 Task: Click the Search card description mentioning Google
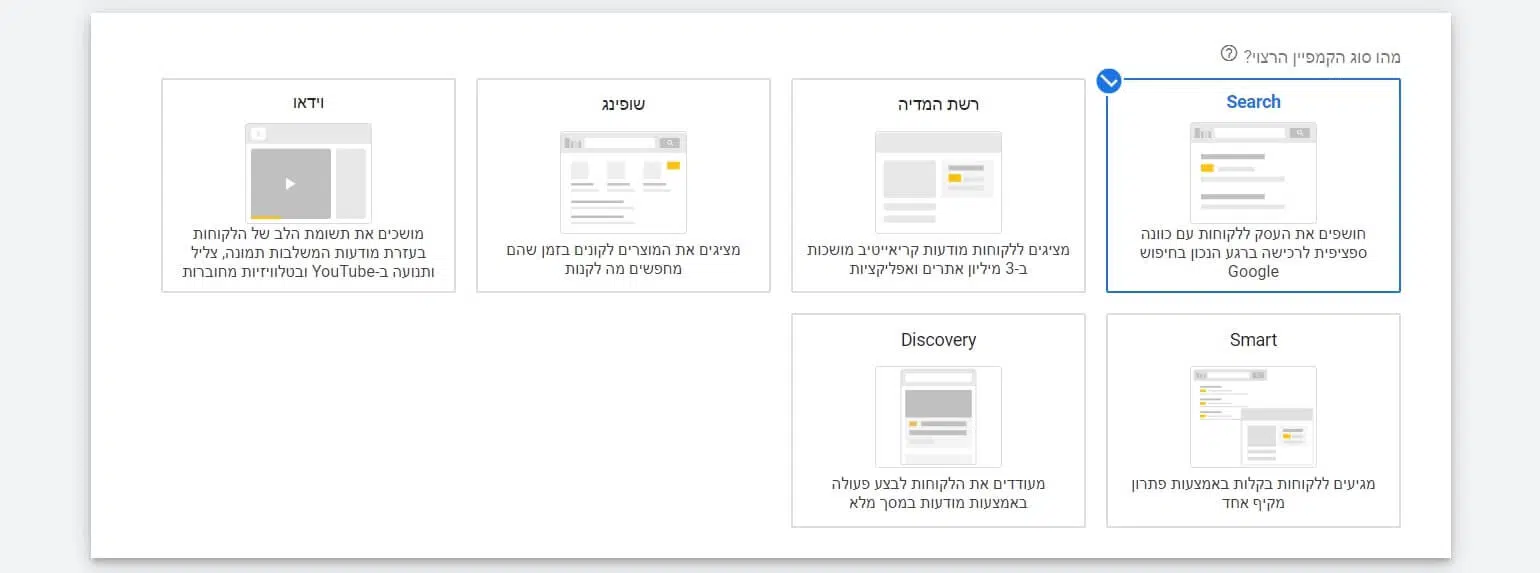coord(1253,253)
